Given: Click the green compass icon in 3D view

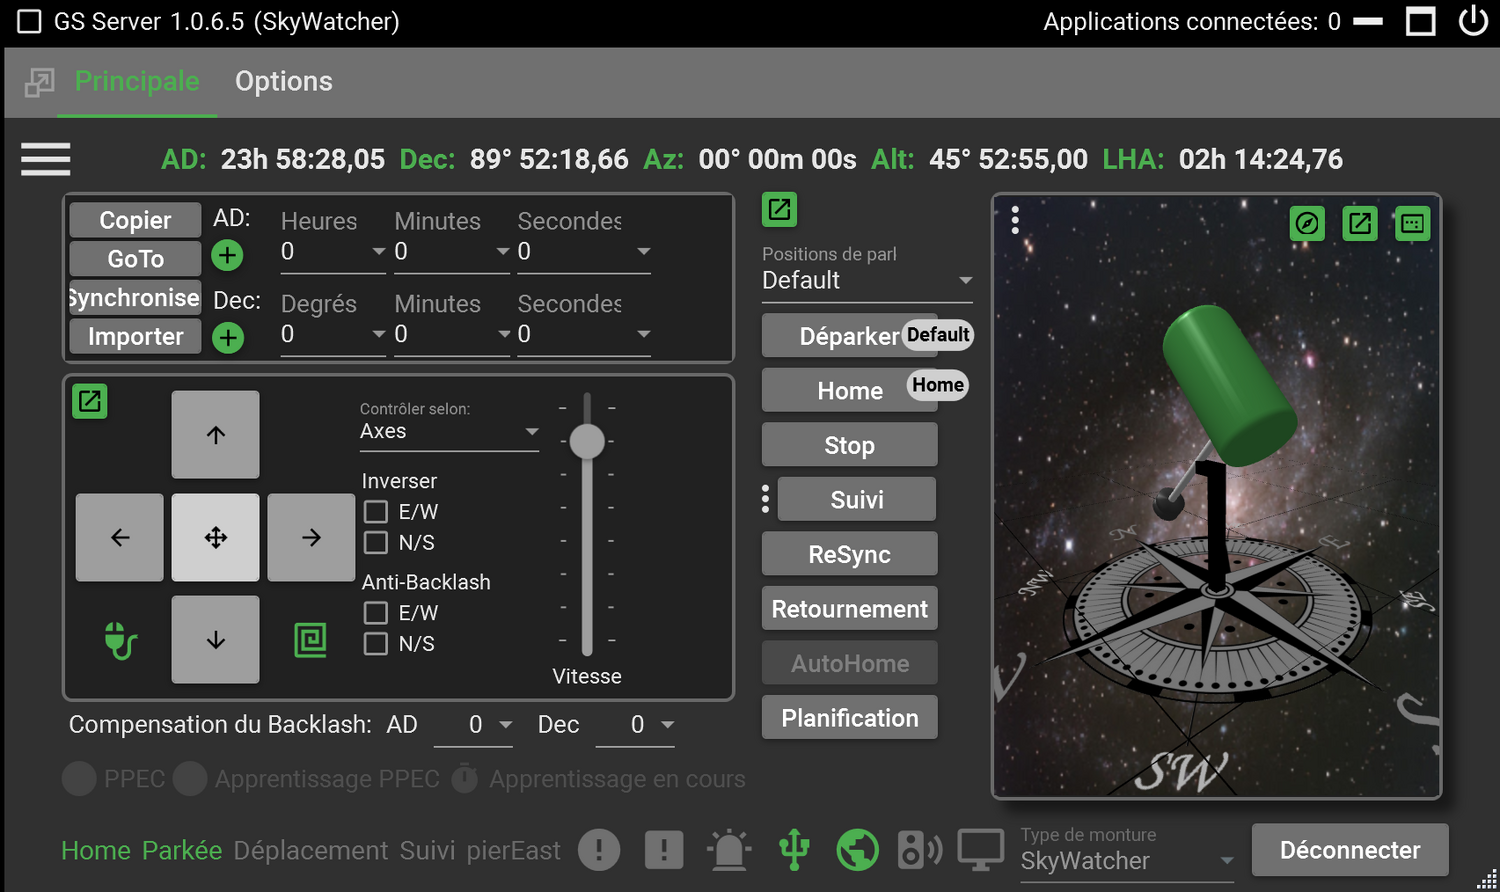Looking at the screenshot, I should click(x=1307, y=223).
